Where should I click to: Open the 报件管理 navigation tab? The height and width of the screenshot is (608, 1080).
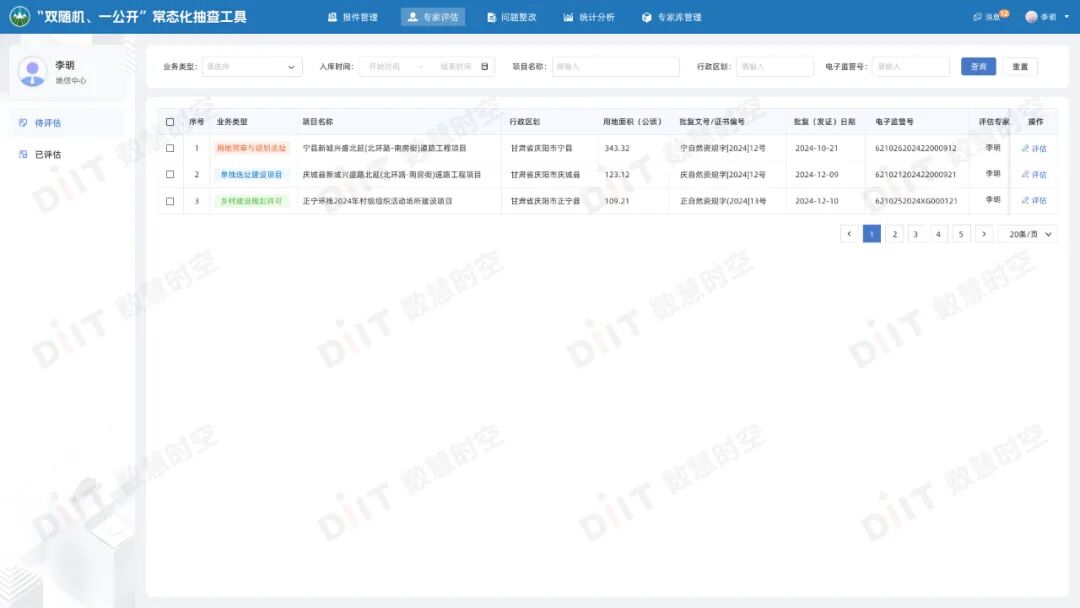[x=353, y=17]
